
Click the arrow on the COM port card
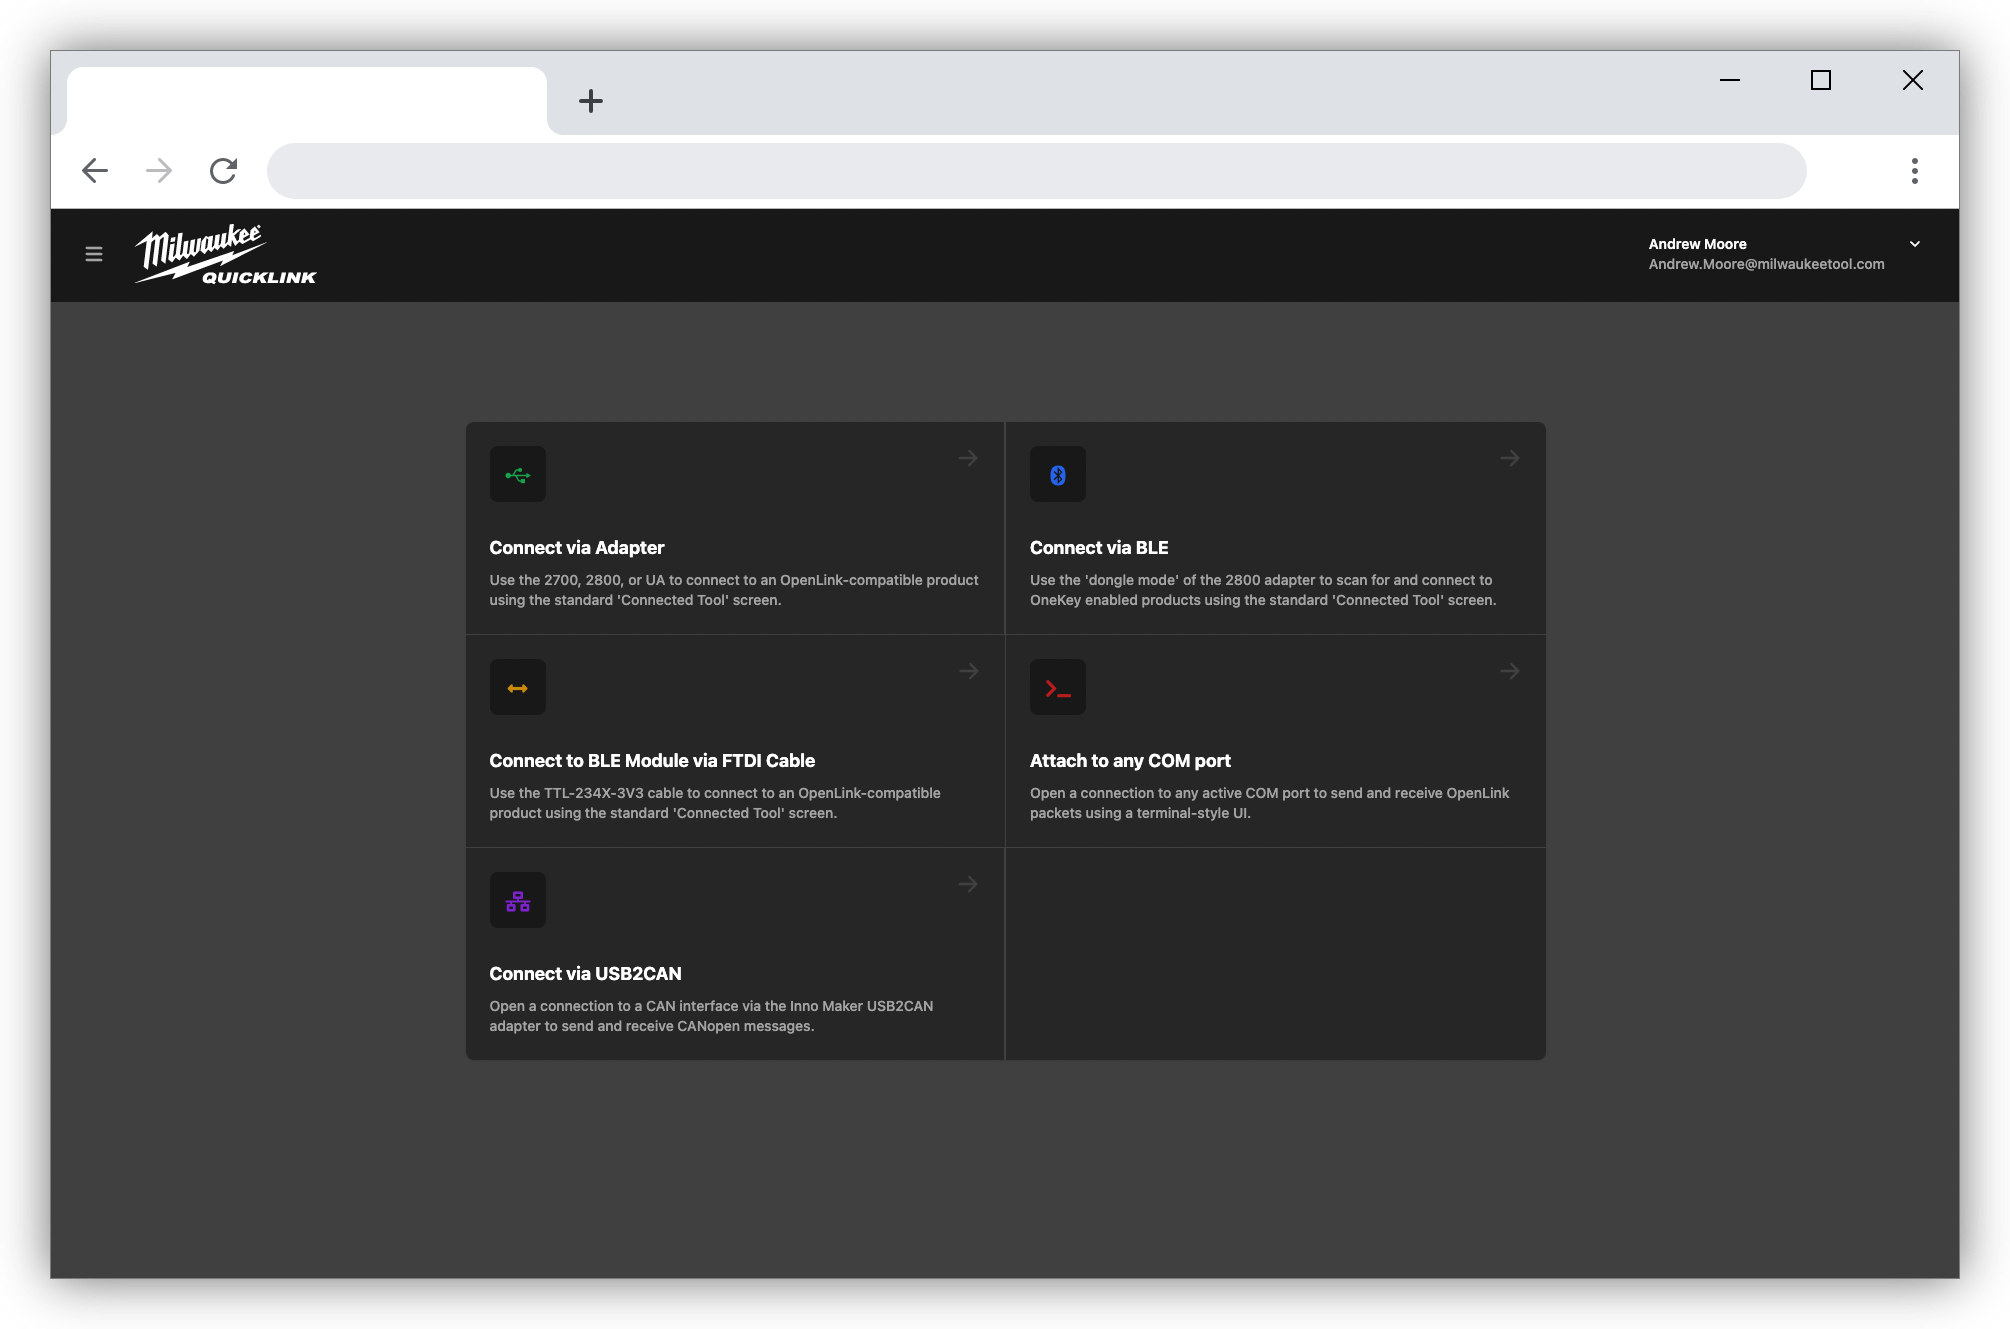[x=1510, y=671]
